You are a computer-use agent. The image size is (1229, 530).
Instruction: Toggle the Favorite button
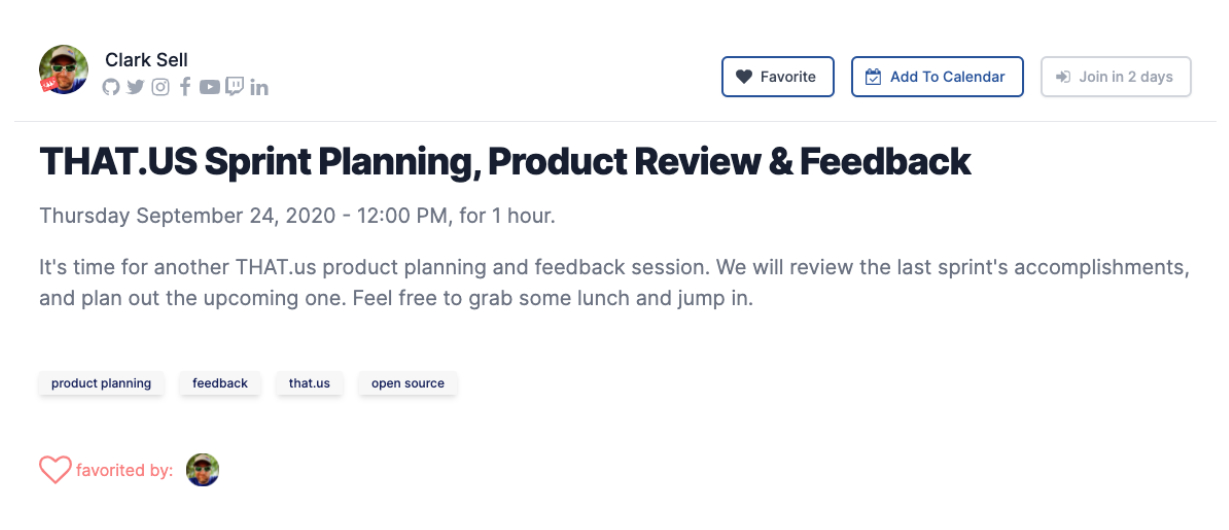coord(778,77)
